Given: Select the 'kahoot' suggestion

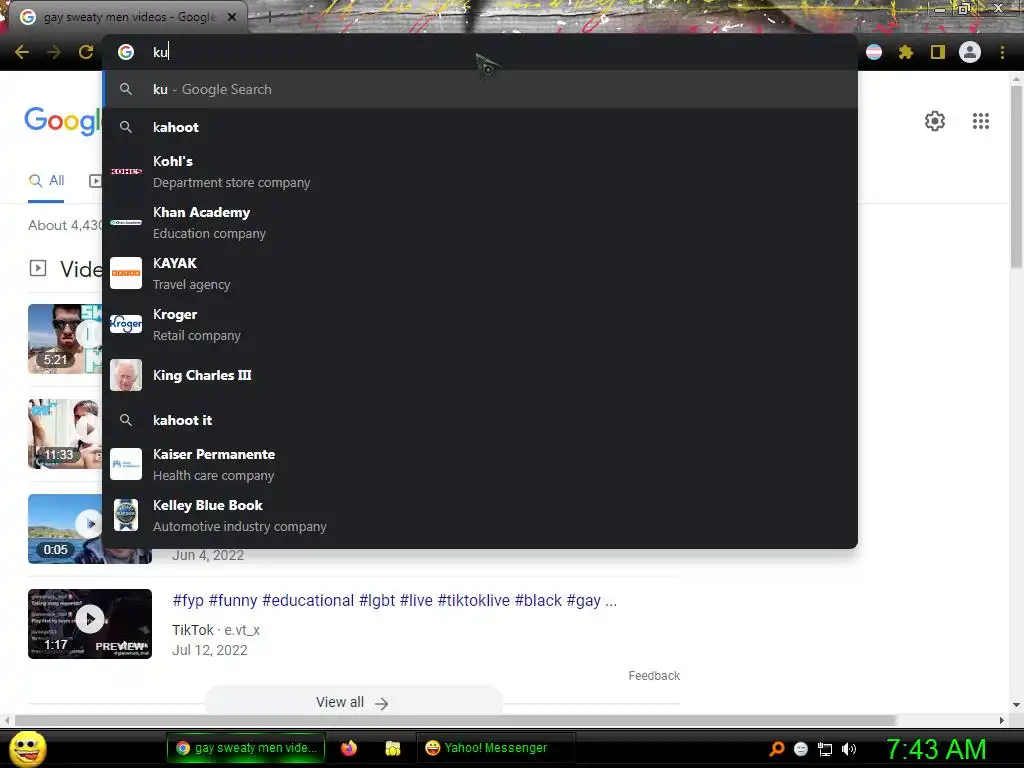Looking at the screenshot, I should pyautogui.click(x=480, y=127).
